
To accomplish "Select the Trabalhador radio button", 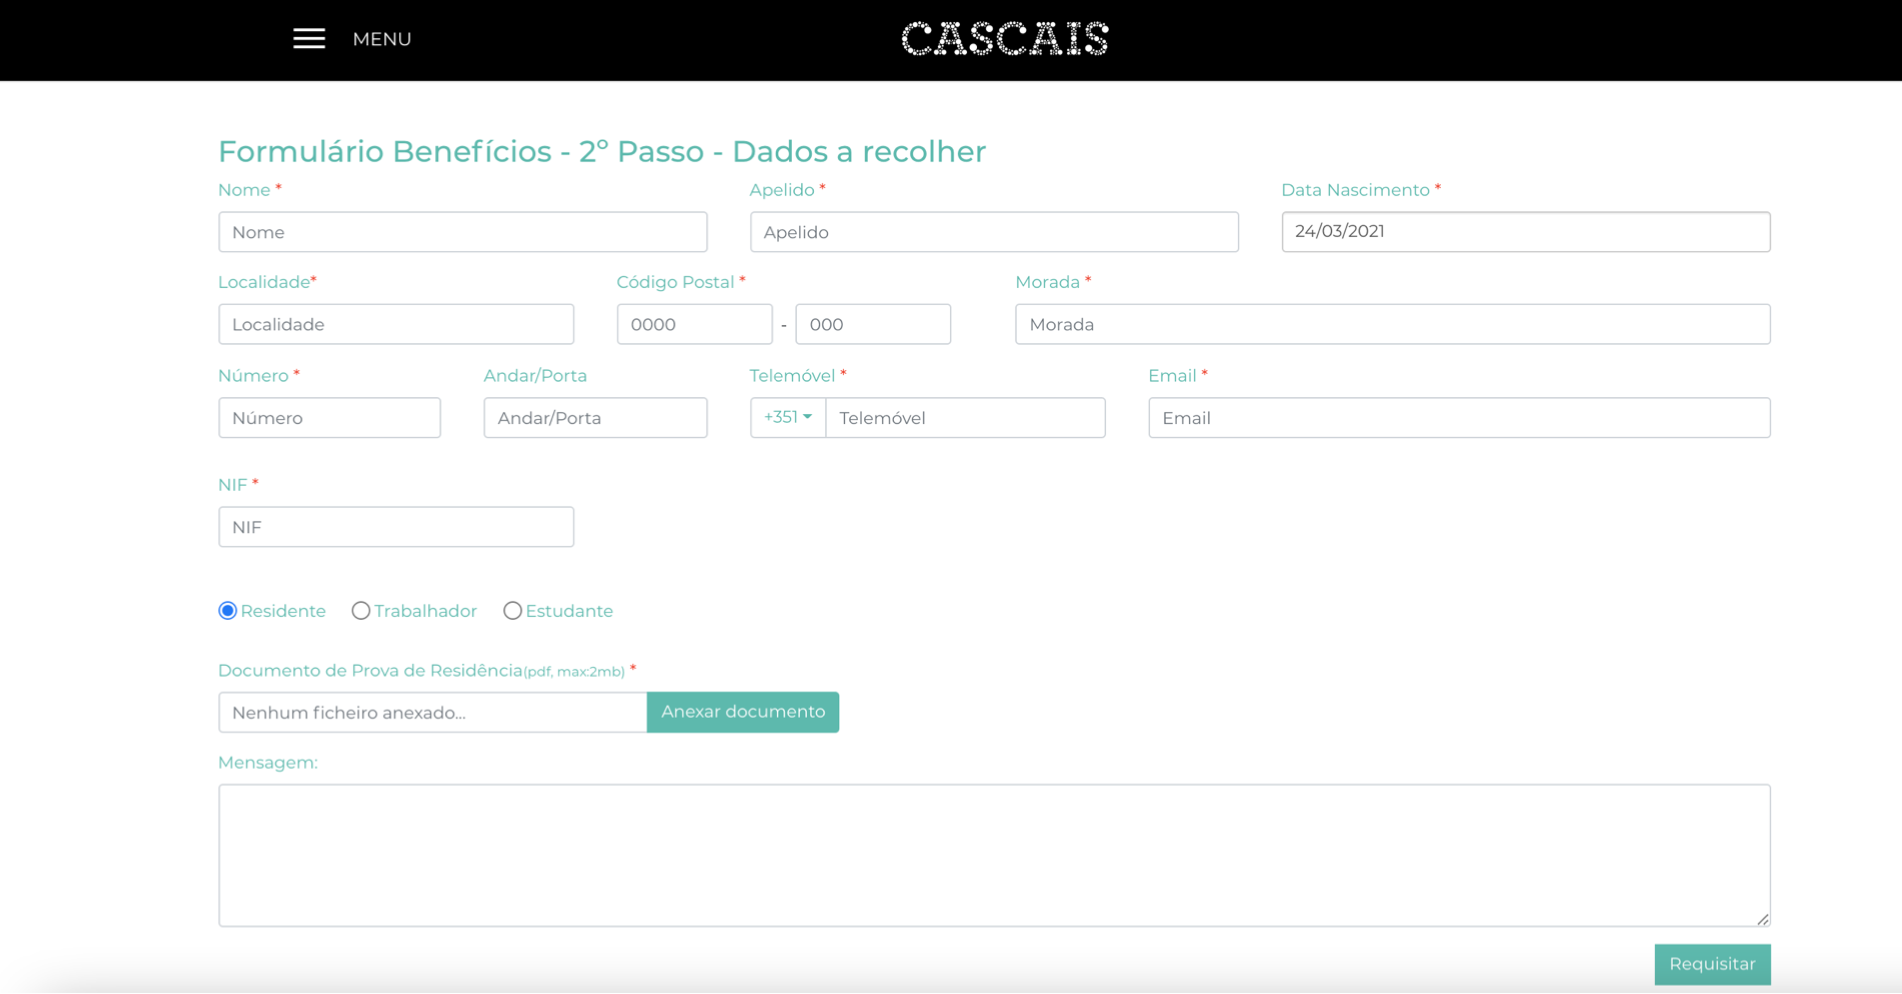I will pyautogui.click(x=361, y=611).
